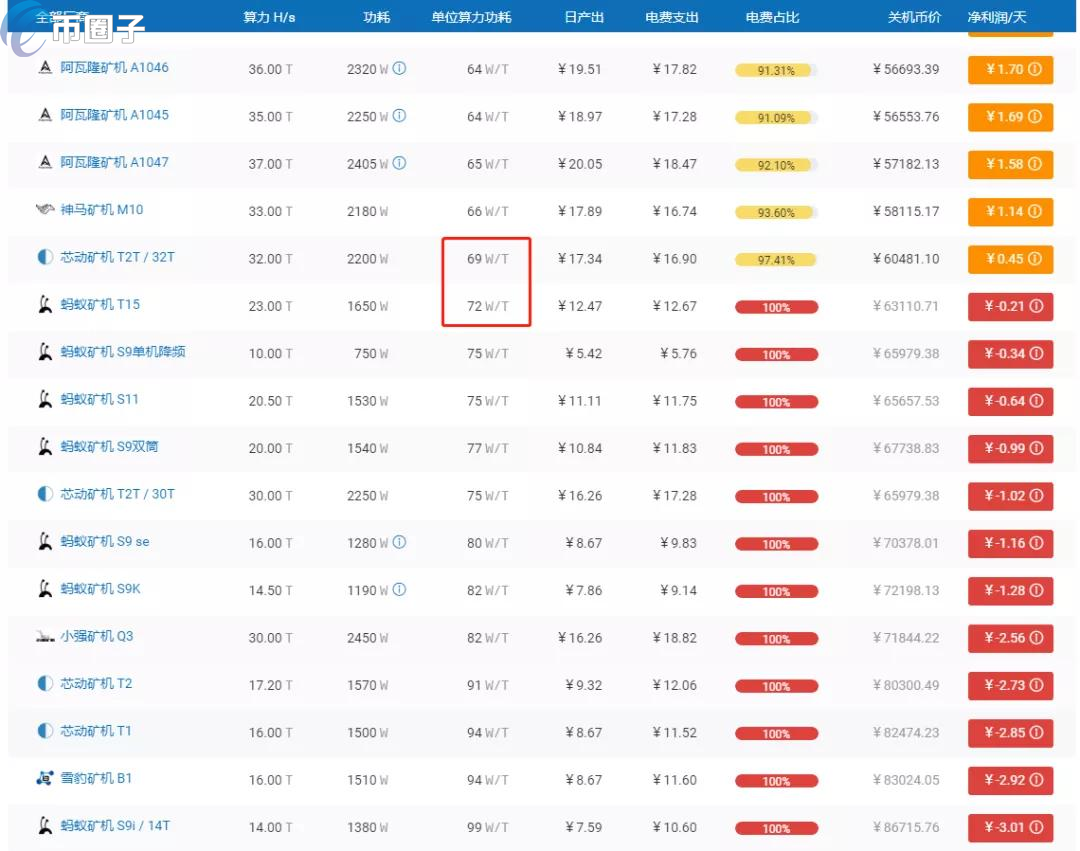Open 蚂蚁矿机 S9双筒 miner link

(x=109, y=447)
